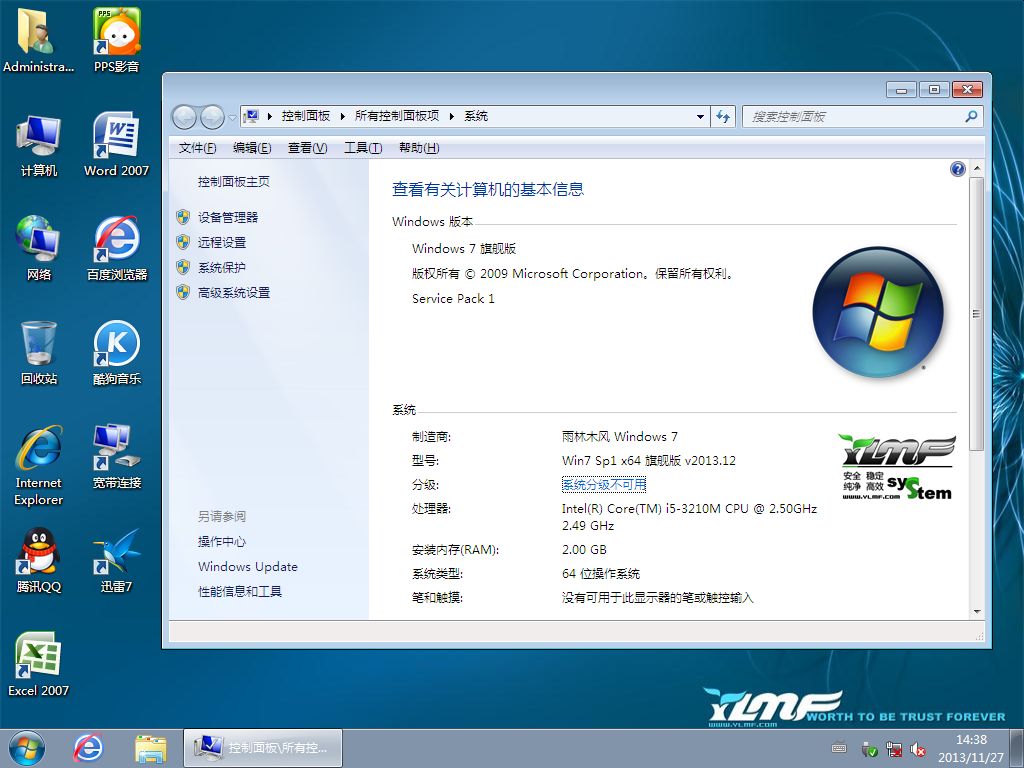Click the safely remove hardware USB tray icon
This screenshot has height=768, width=1024.
click(869, 748)
